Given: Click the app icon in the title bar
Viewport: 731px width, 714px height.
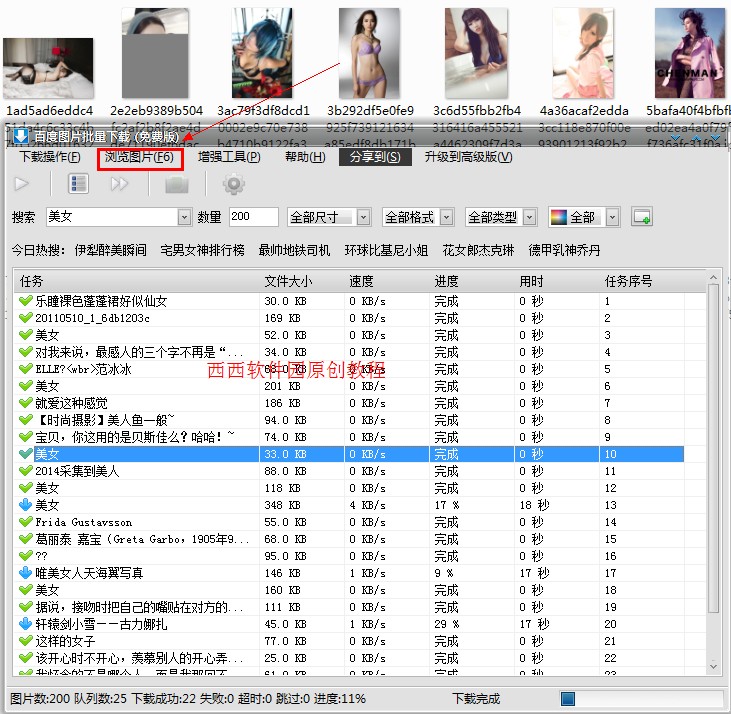Looking at the screenshot, I should coord(20,135).
